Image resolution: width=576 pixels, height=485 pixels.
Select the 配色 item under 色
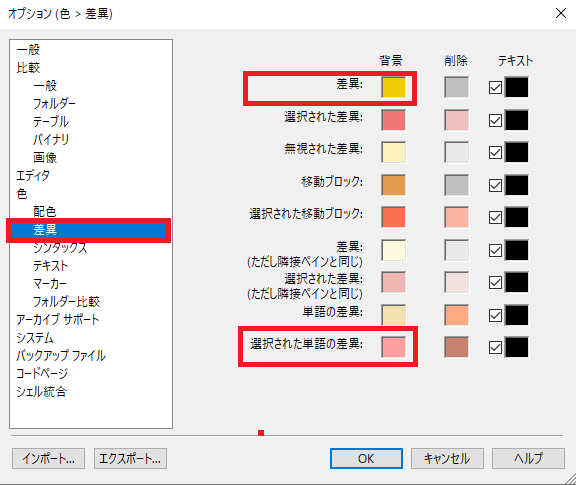click(45, 212)
